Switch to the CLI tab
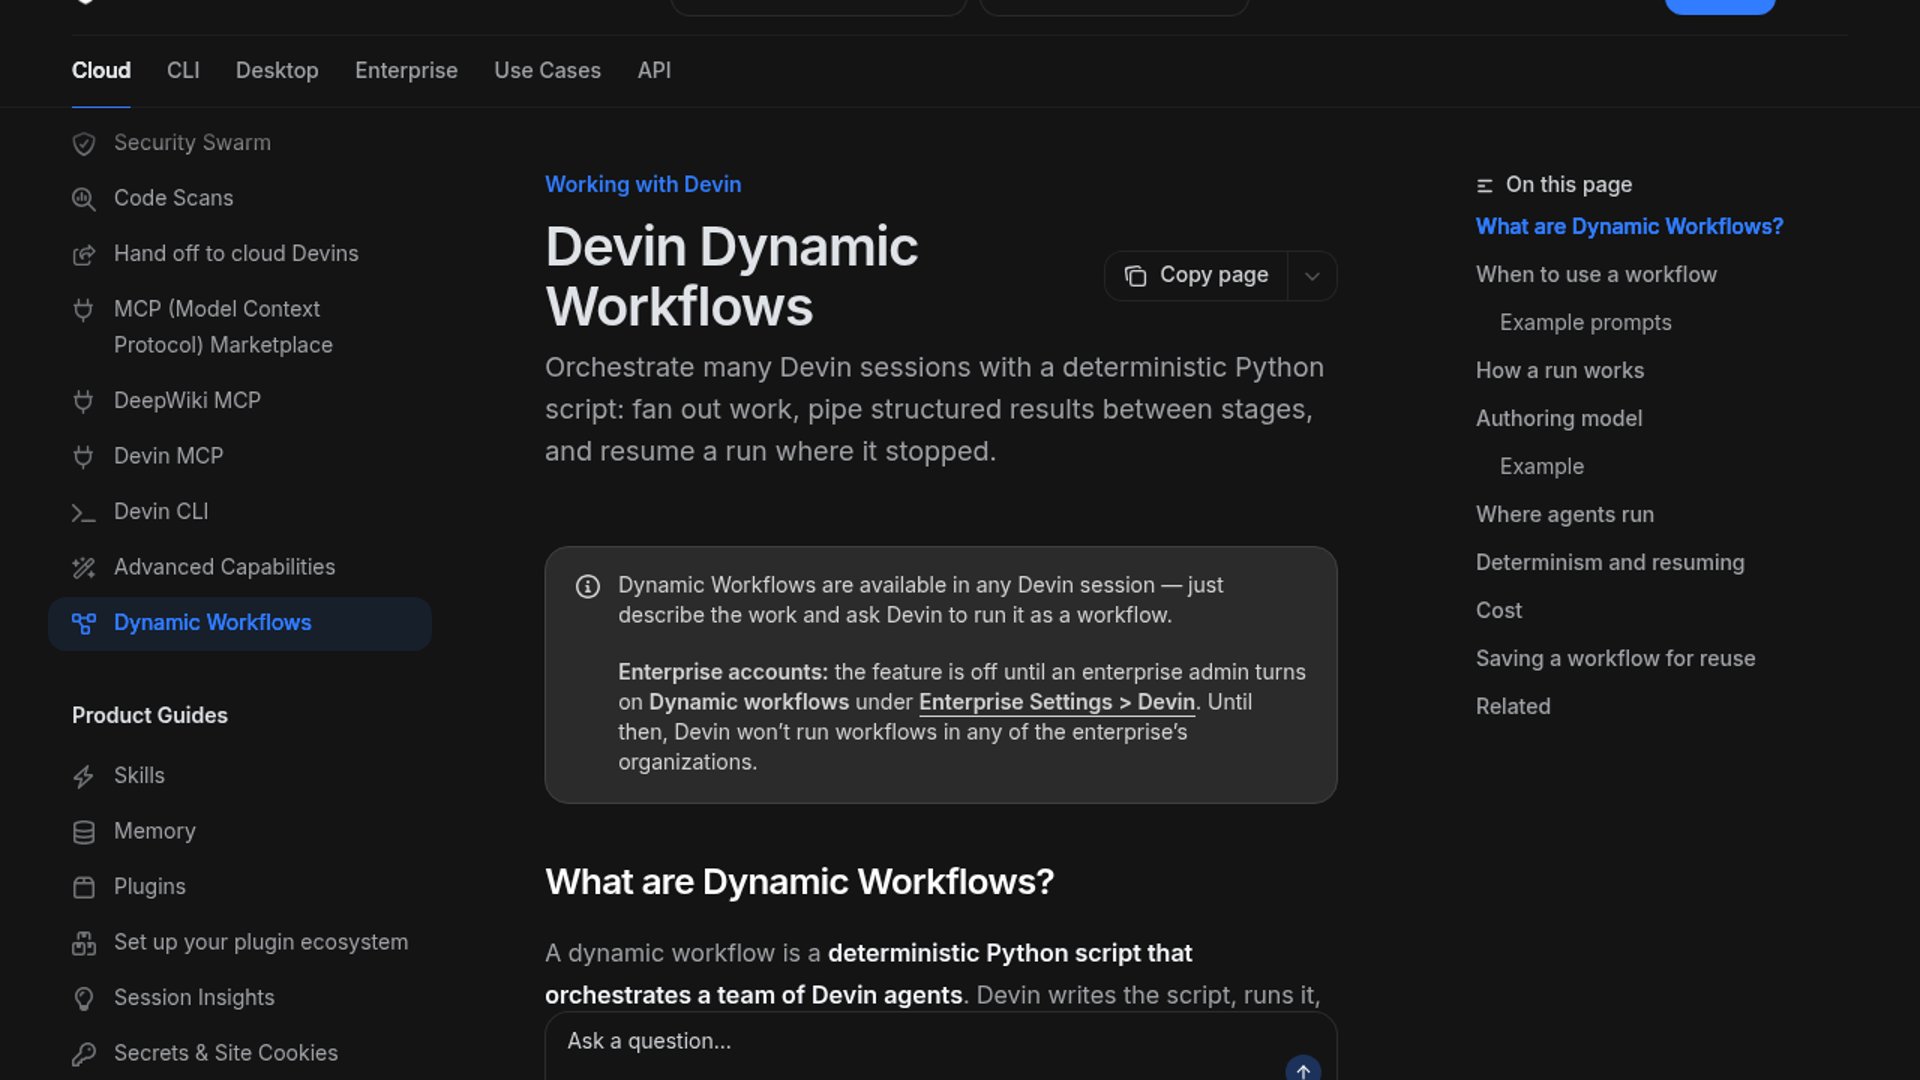Screen dimensions: 1920x1080 pos(183,70)
